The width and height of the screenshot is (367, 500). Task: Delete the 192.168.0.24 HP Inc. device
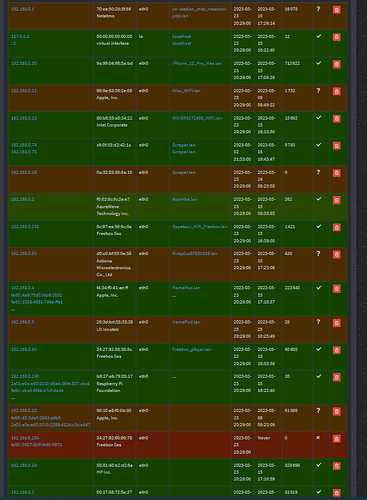337,466
